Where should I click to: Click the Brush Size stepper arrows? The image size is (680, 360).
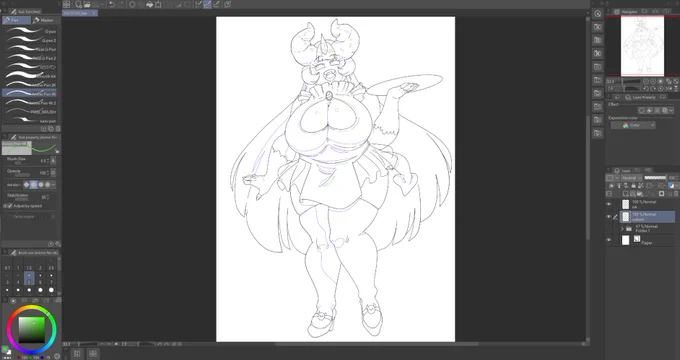[x=48, y=161]
